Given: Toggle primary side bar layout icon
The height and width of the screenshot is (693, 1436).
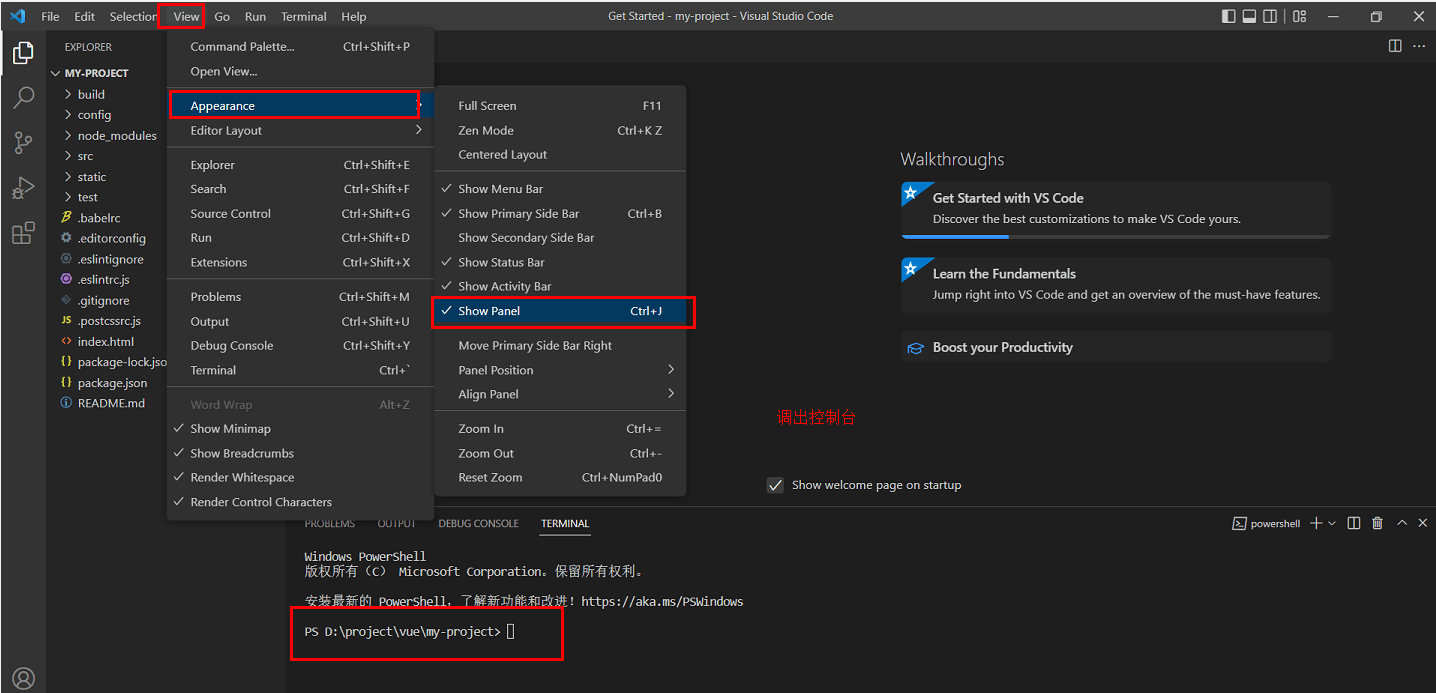Looking at the screenshot, I should tap(1228, 16).
